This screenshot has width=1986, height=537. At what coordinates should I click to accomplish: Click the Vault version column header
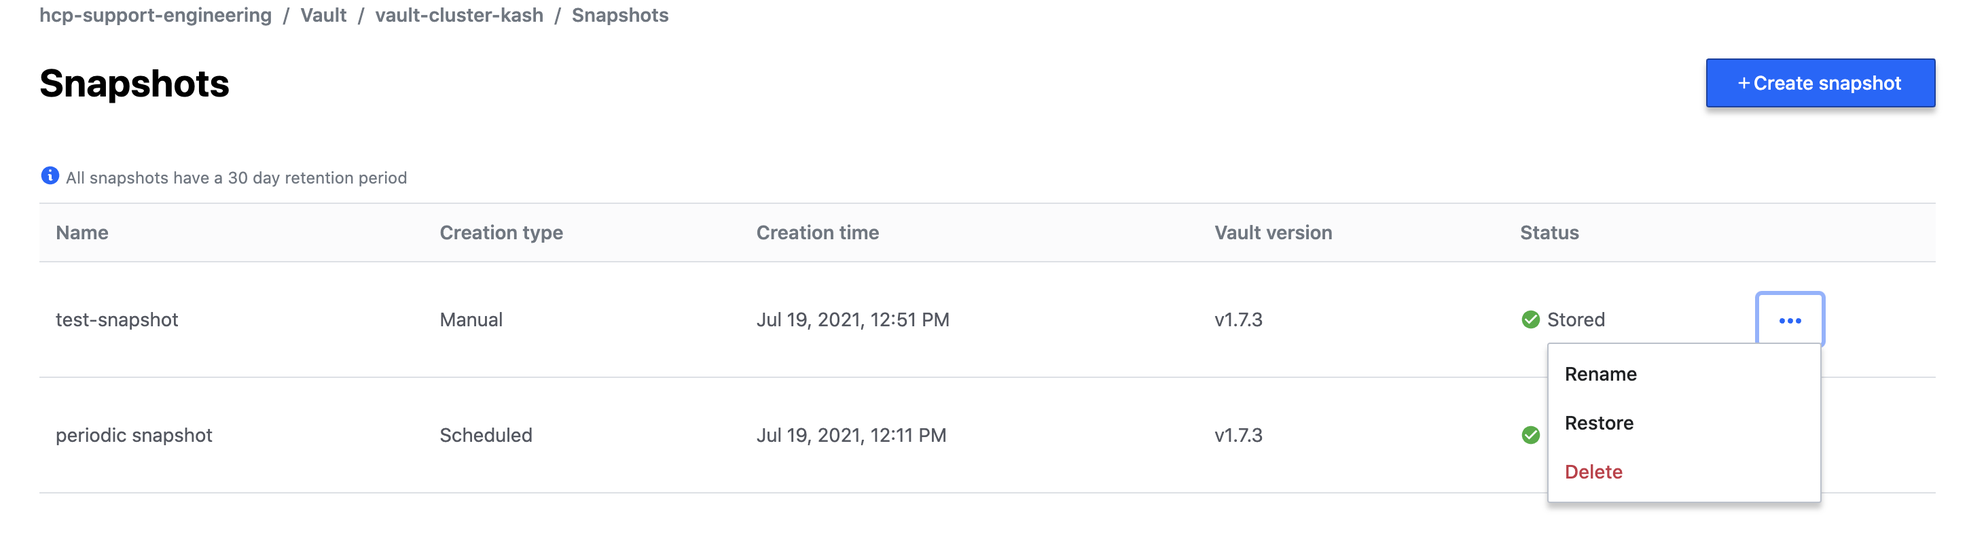(x=1272, y=233)
